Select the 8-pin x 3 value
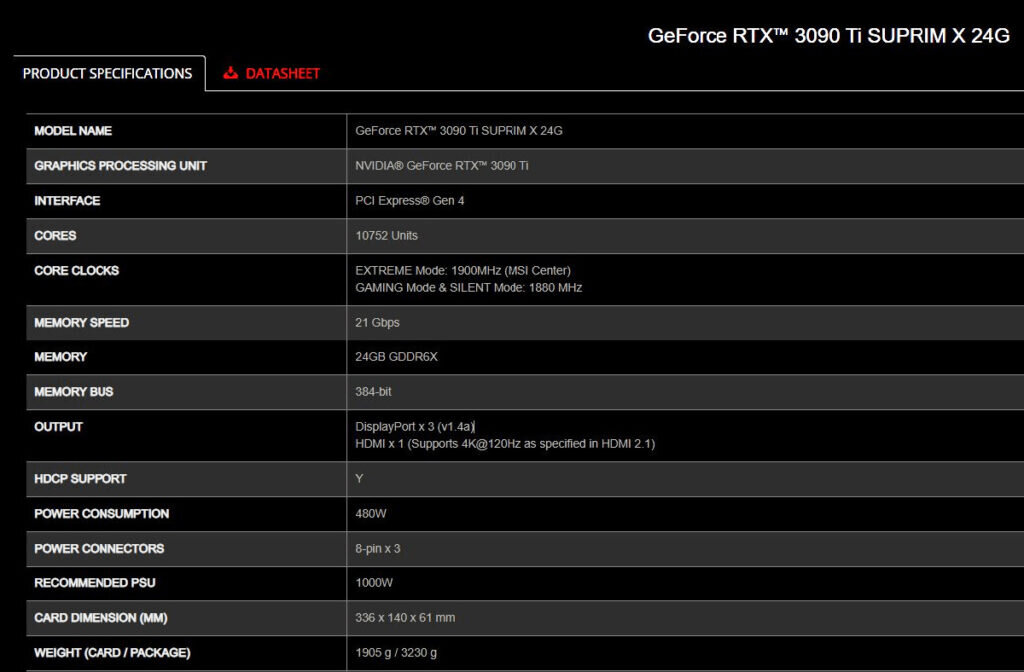This screenshot has height=672, width=1024. (377, 549)
